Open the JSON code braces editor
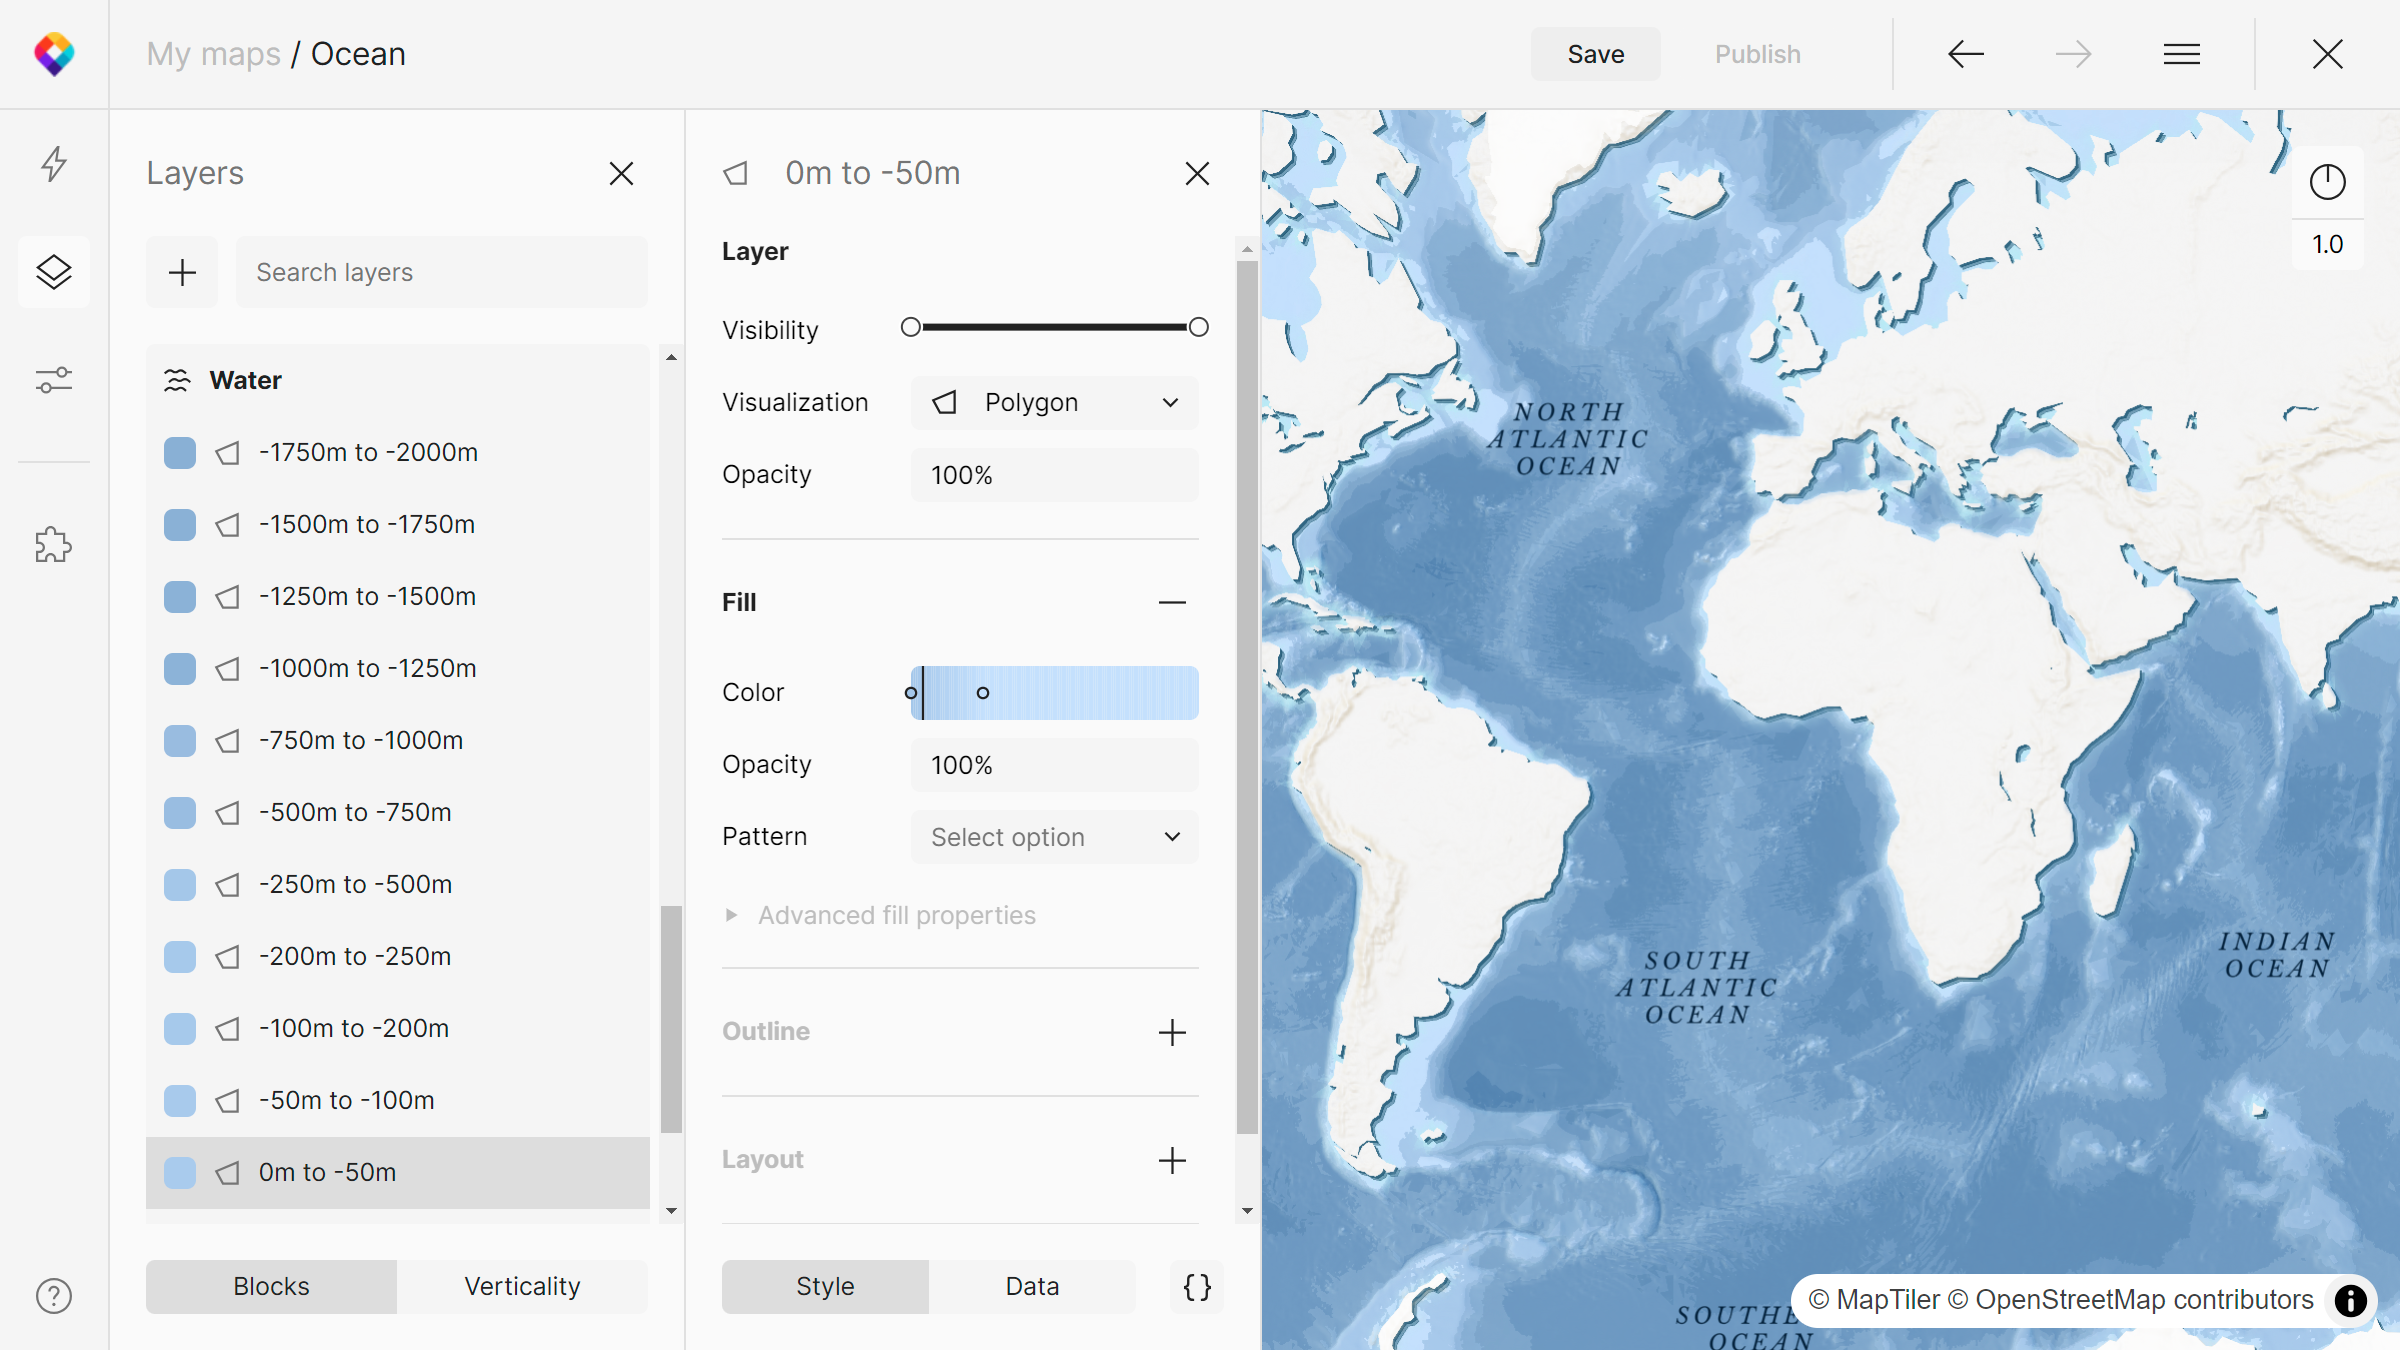This screenshot has width=2400, height=1350. 1197,1286
